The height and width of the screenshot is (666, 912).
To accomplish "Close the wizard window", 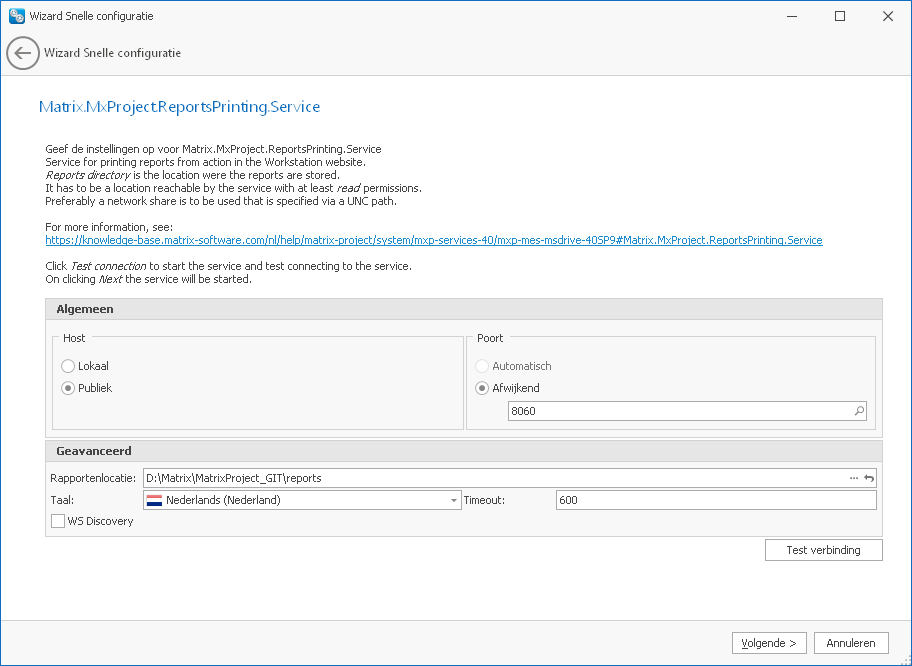I will 888,16.
